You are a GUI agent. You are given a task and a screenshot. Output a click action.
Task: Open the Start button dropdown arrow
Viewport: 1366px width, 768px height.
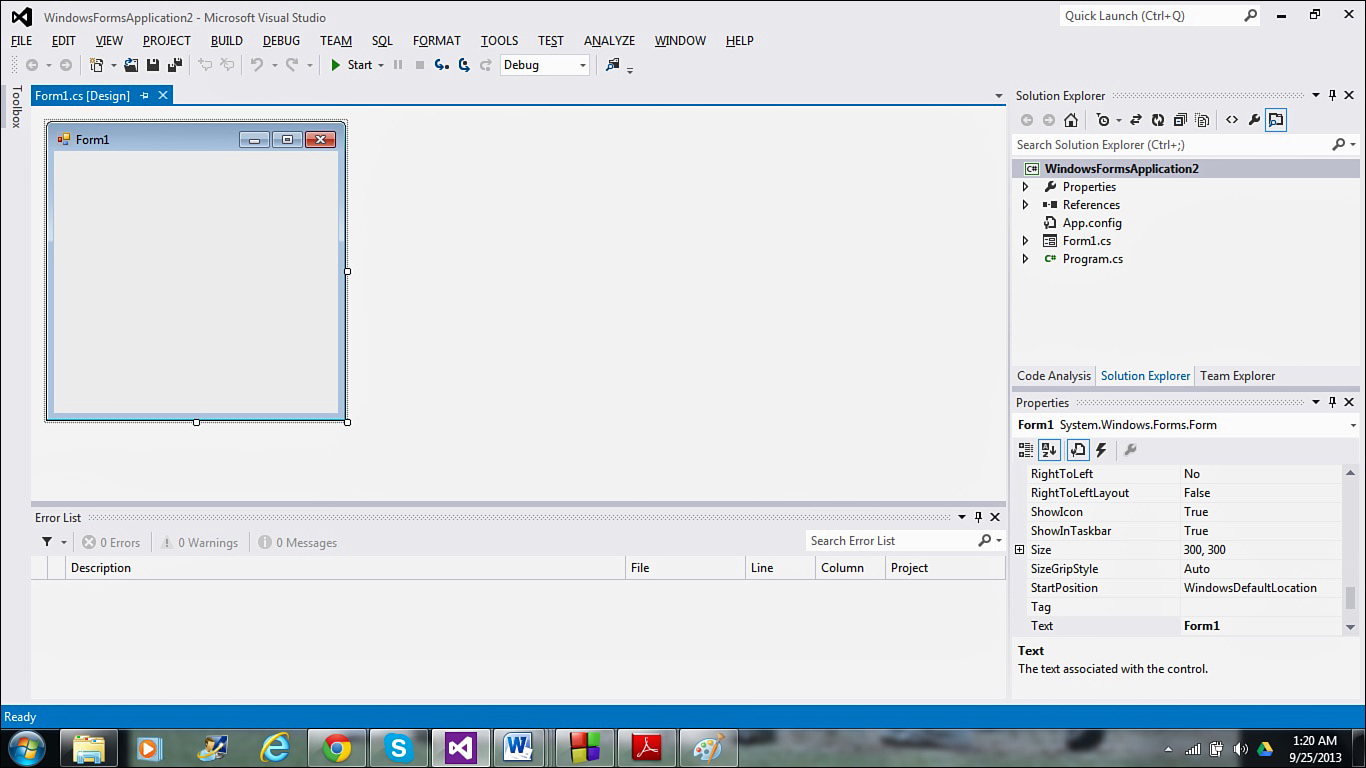click(x=381, y=65)
